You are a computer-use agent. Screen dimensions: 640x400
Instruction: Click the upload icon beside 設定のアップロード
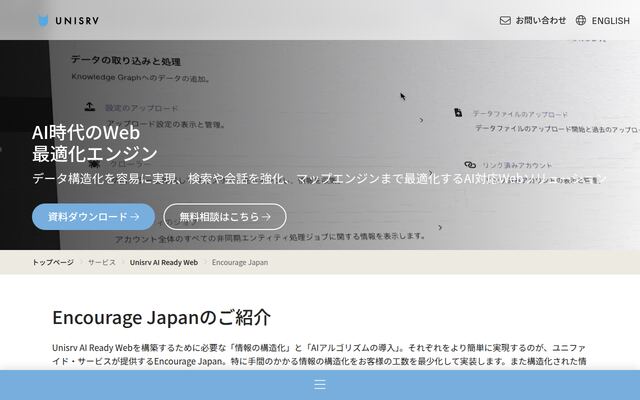pyautogui.click(x=90, y=107)
